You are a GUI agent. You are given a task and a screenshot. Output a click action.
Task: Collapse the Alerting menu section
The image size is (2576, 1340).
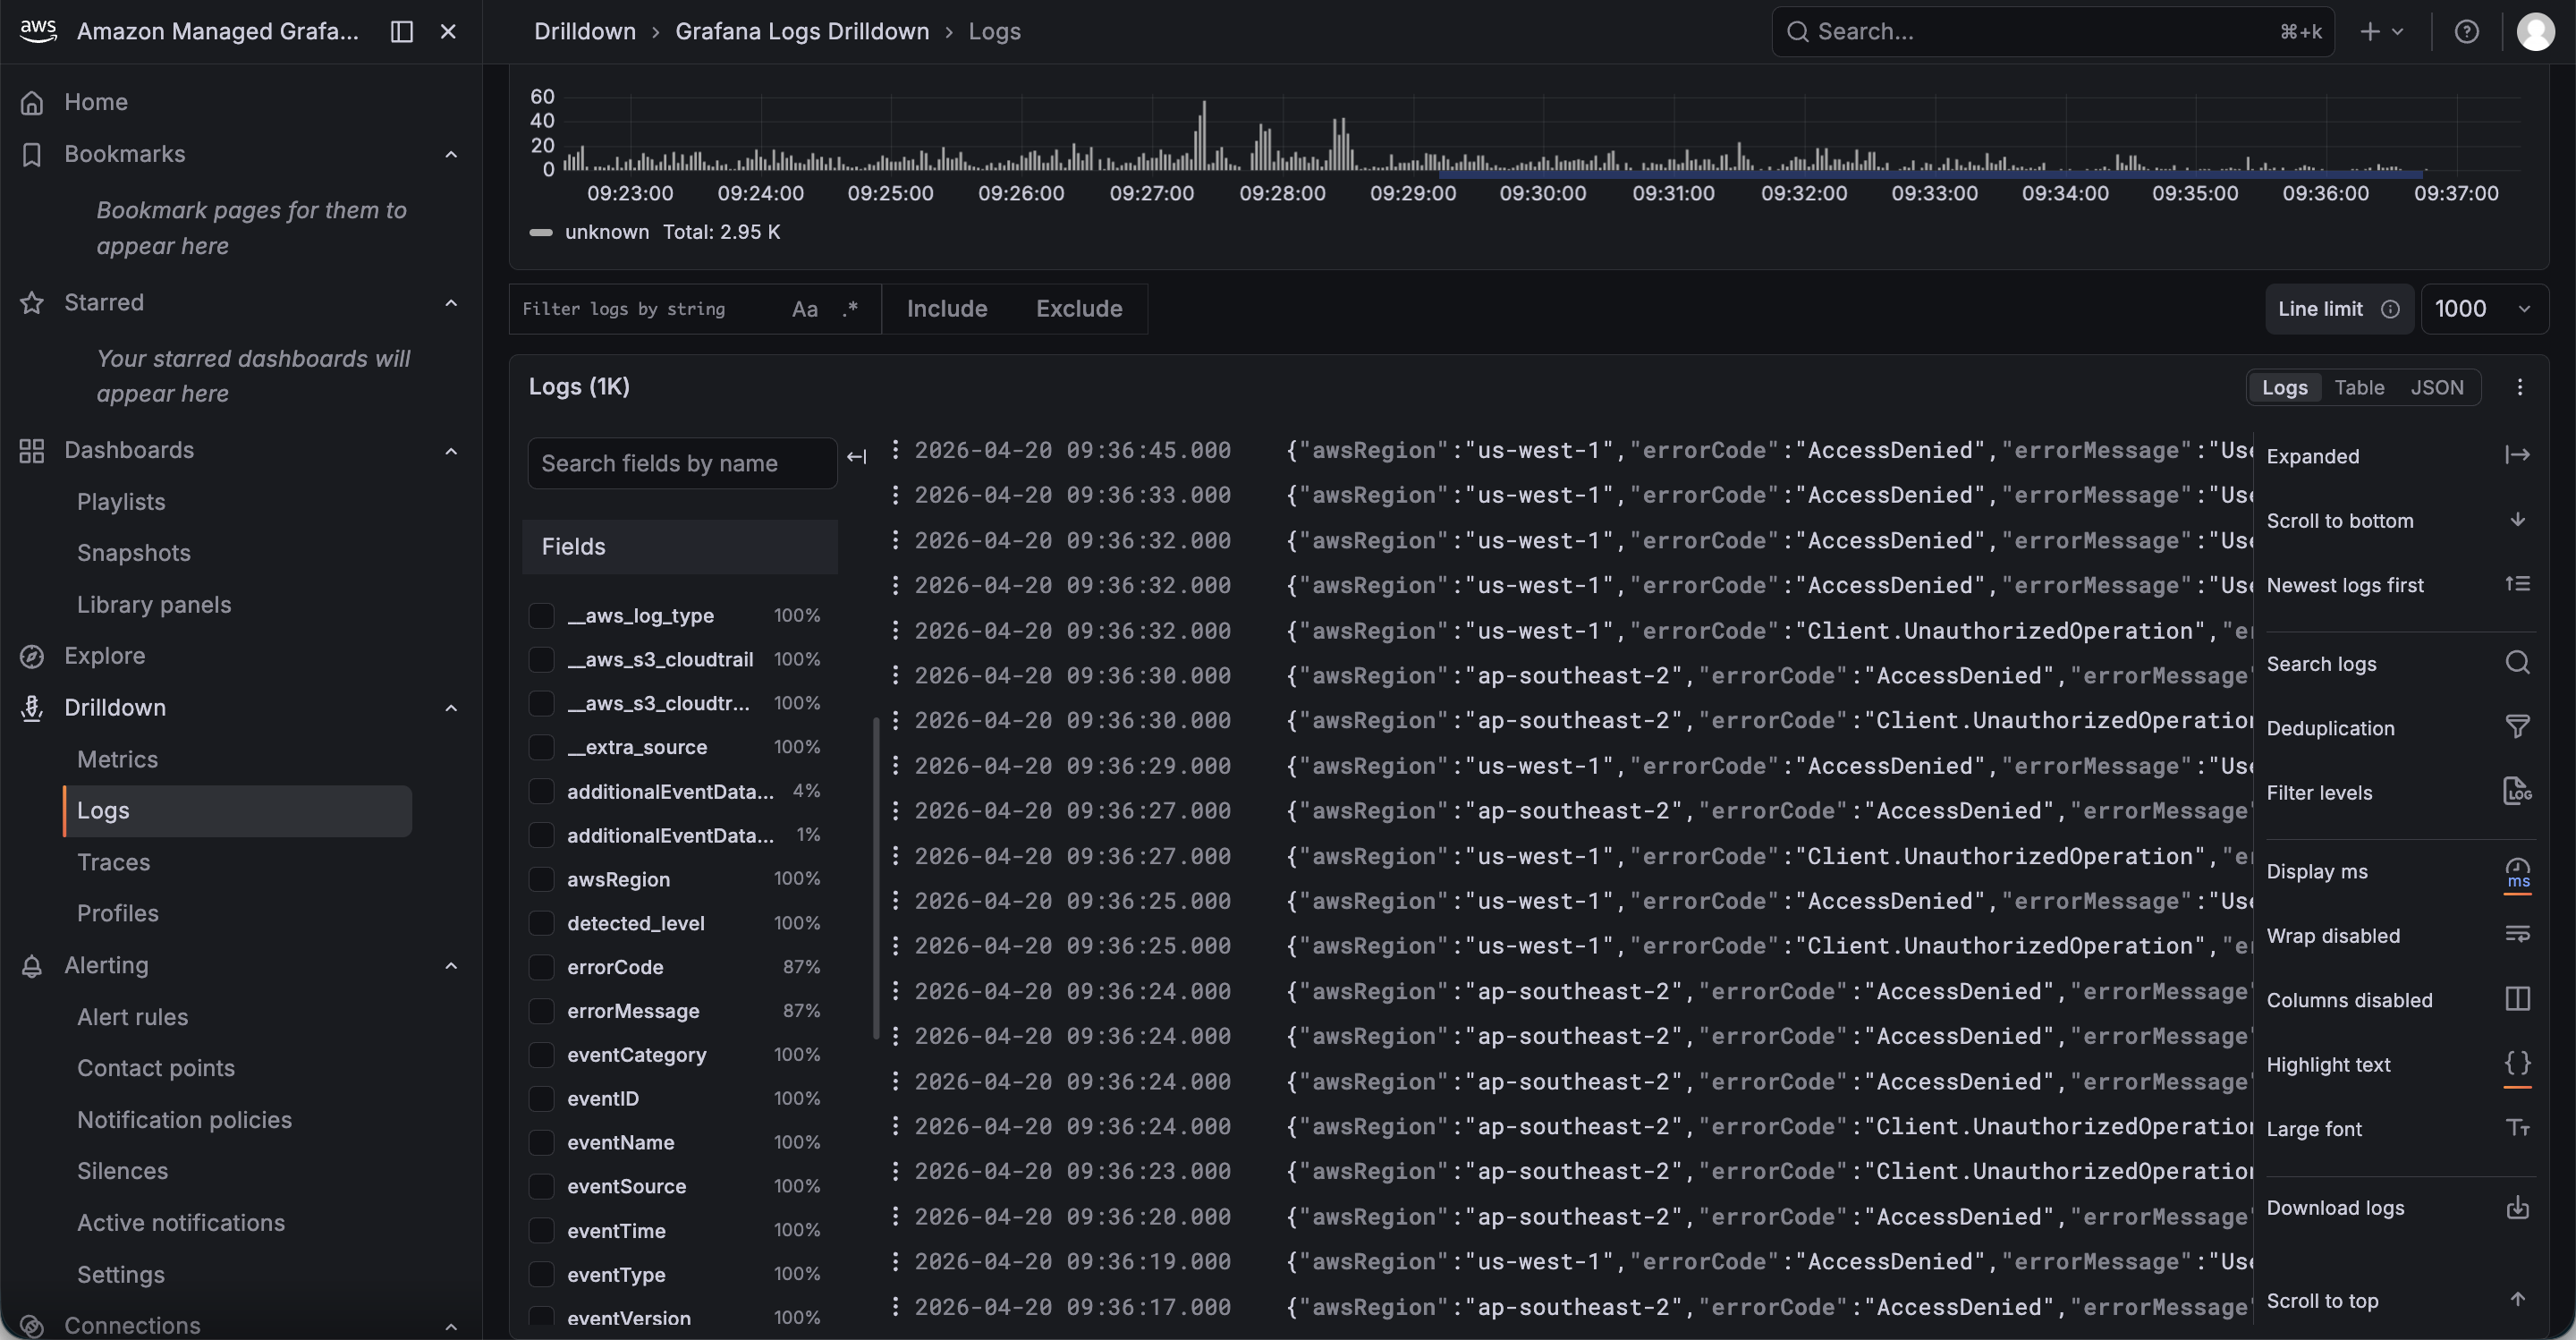click(451, 965)
